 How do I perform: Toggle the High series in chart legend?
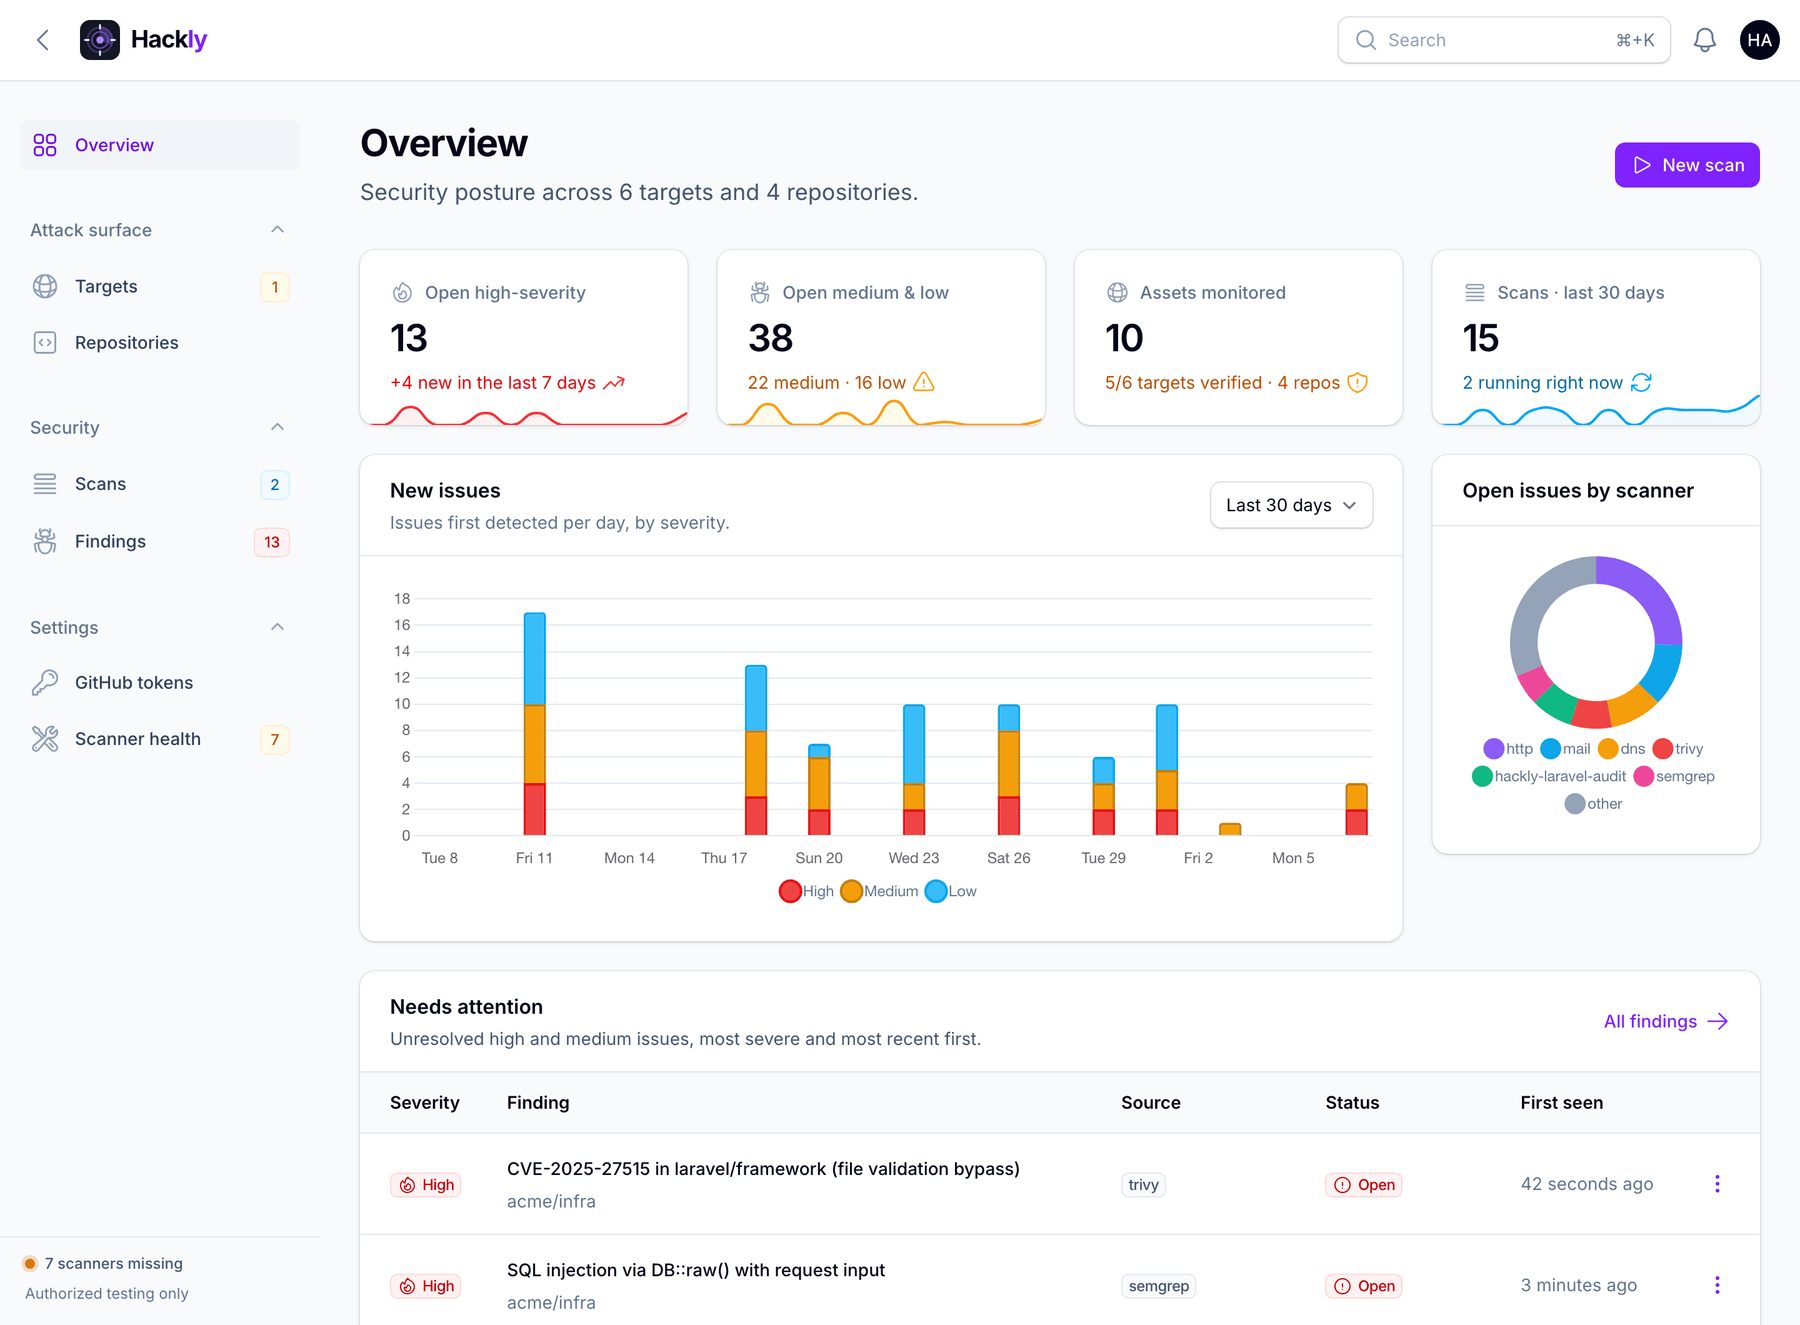[x=806, y=891]
